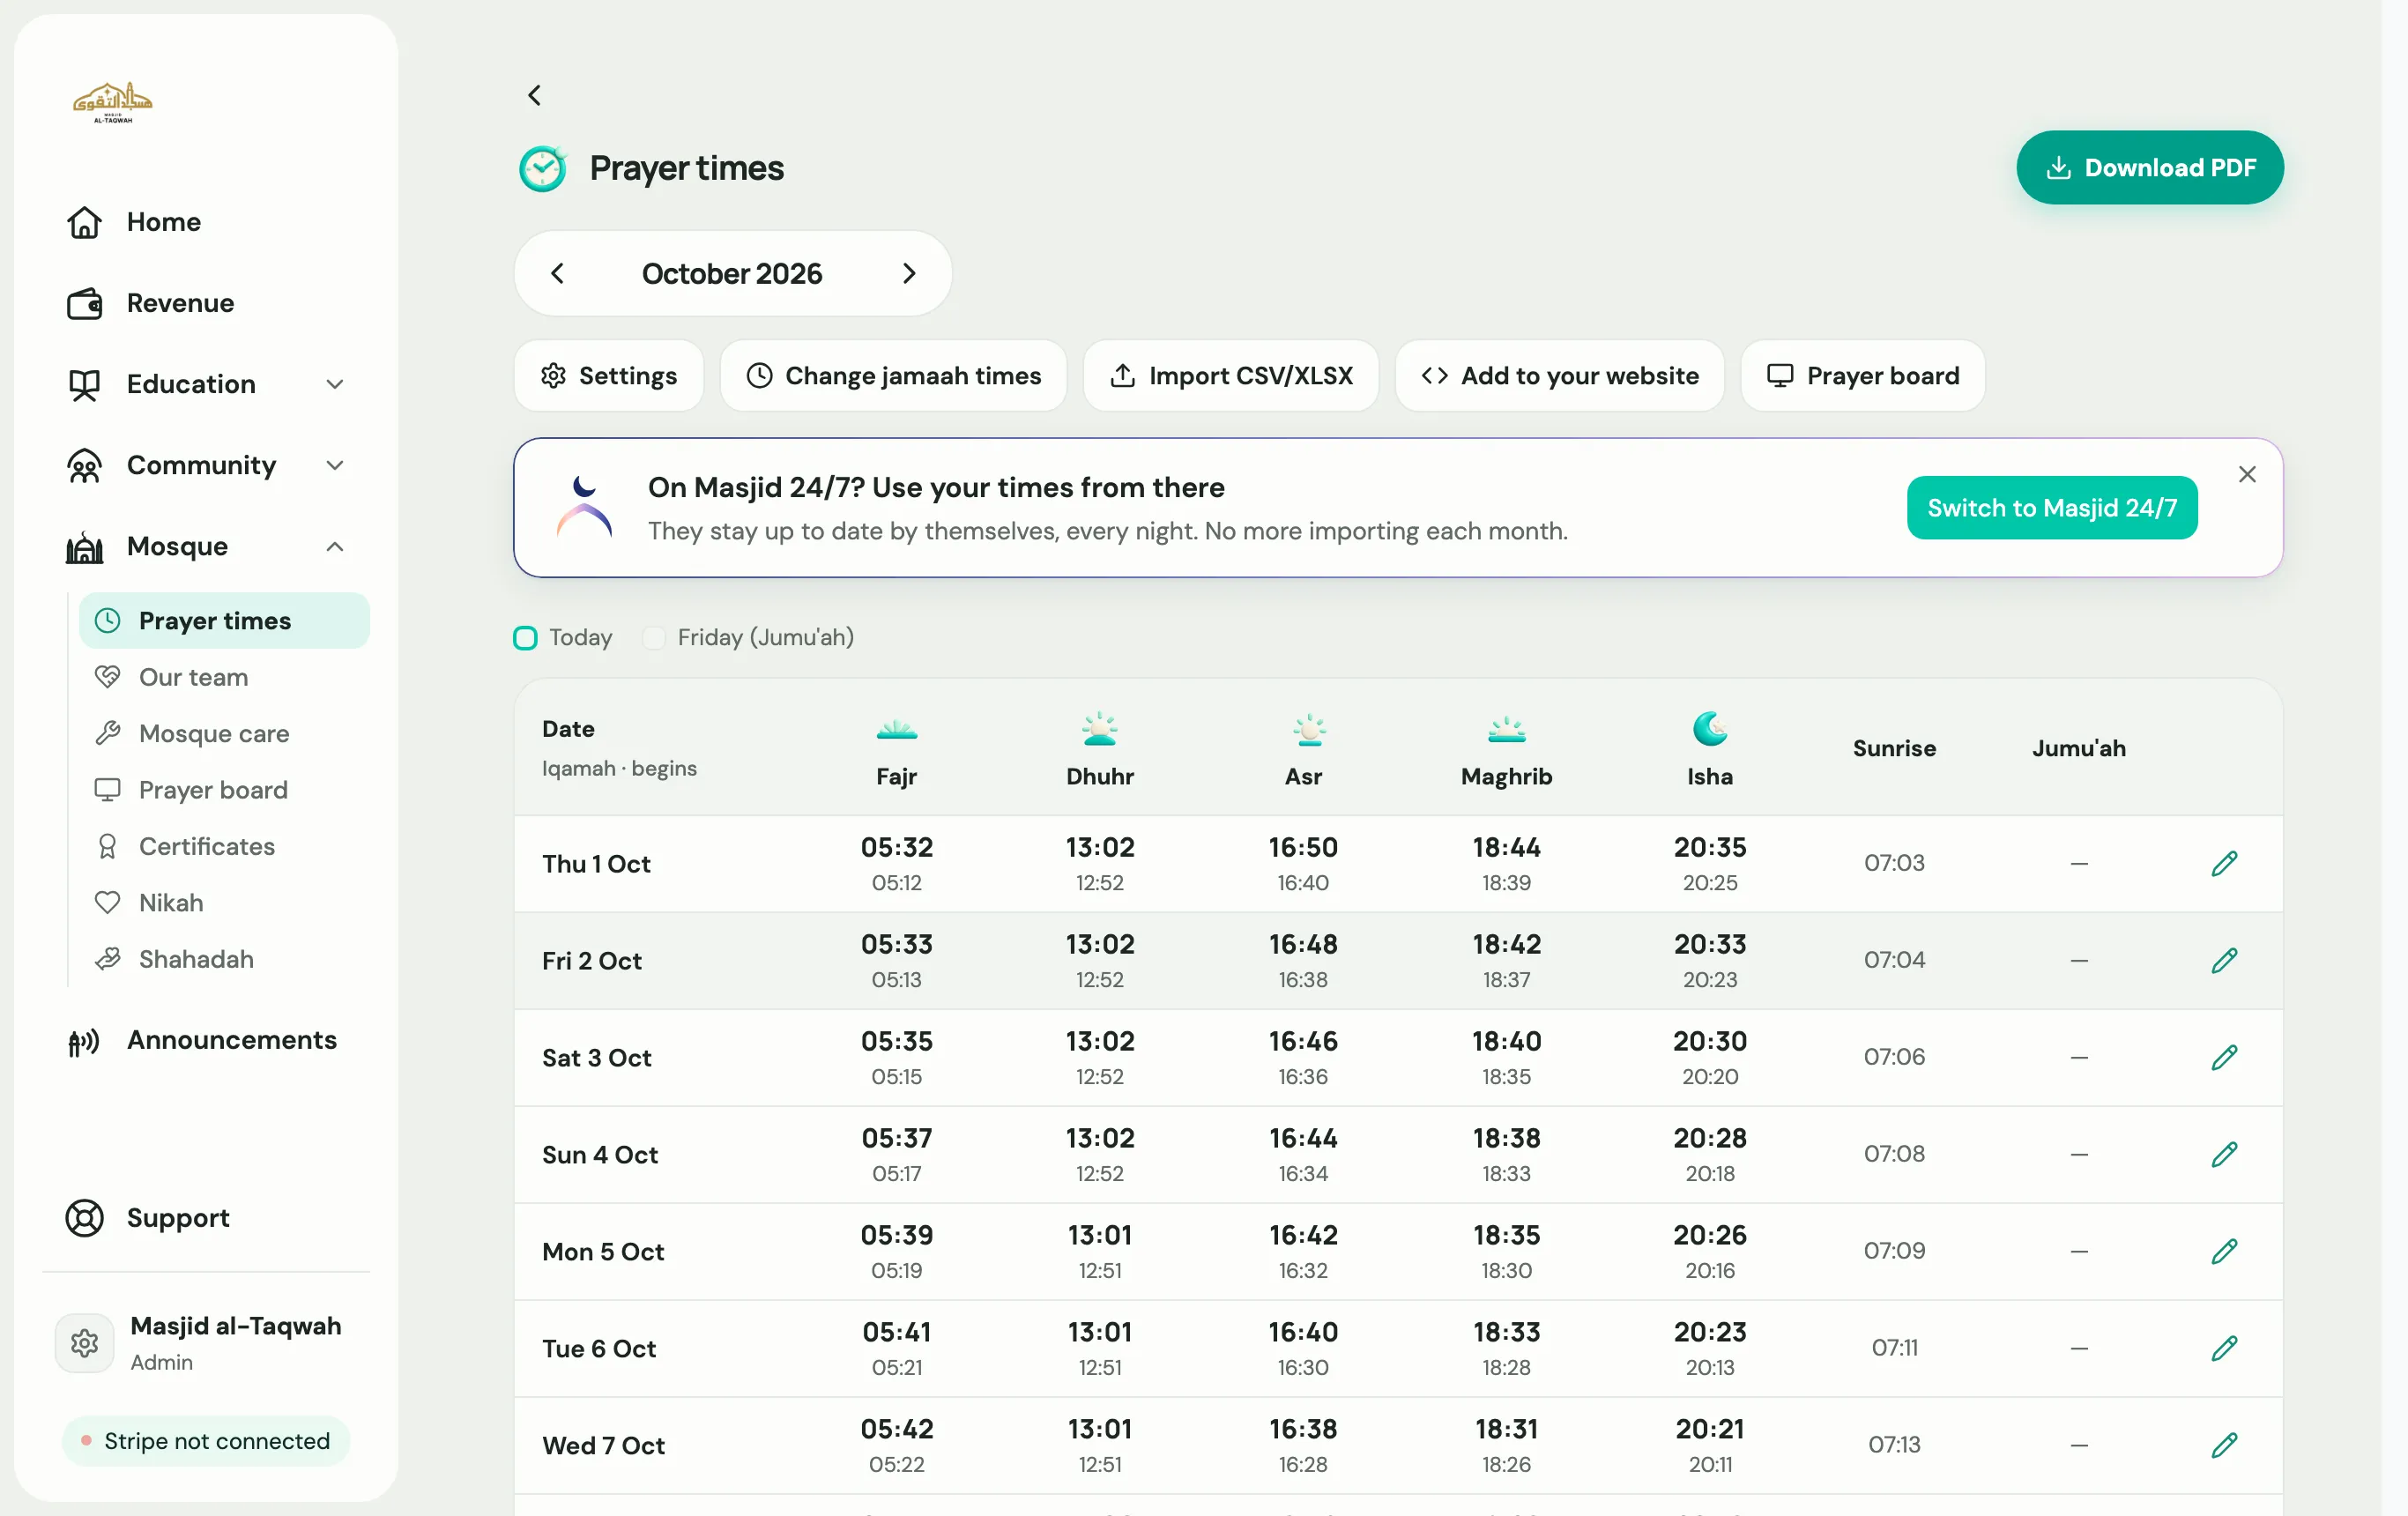This screenshot has height=1516, width=2408.
Task: Open settings gear next to Masjid al-Taqwah
Action: coord(84,1343)
